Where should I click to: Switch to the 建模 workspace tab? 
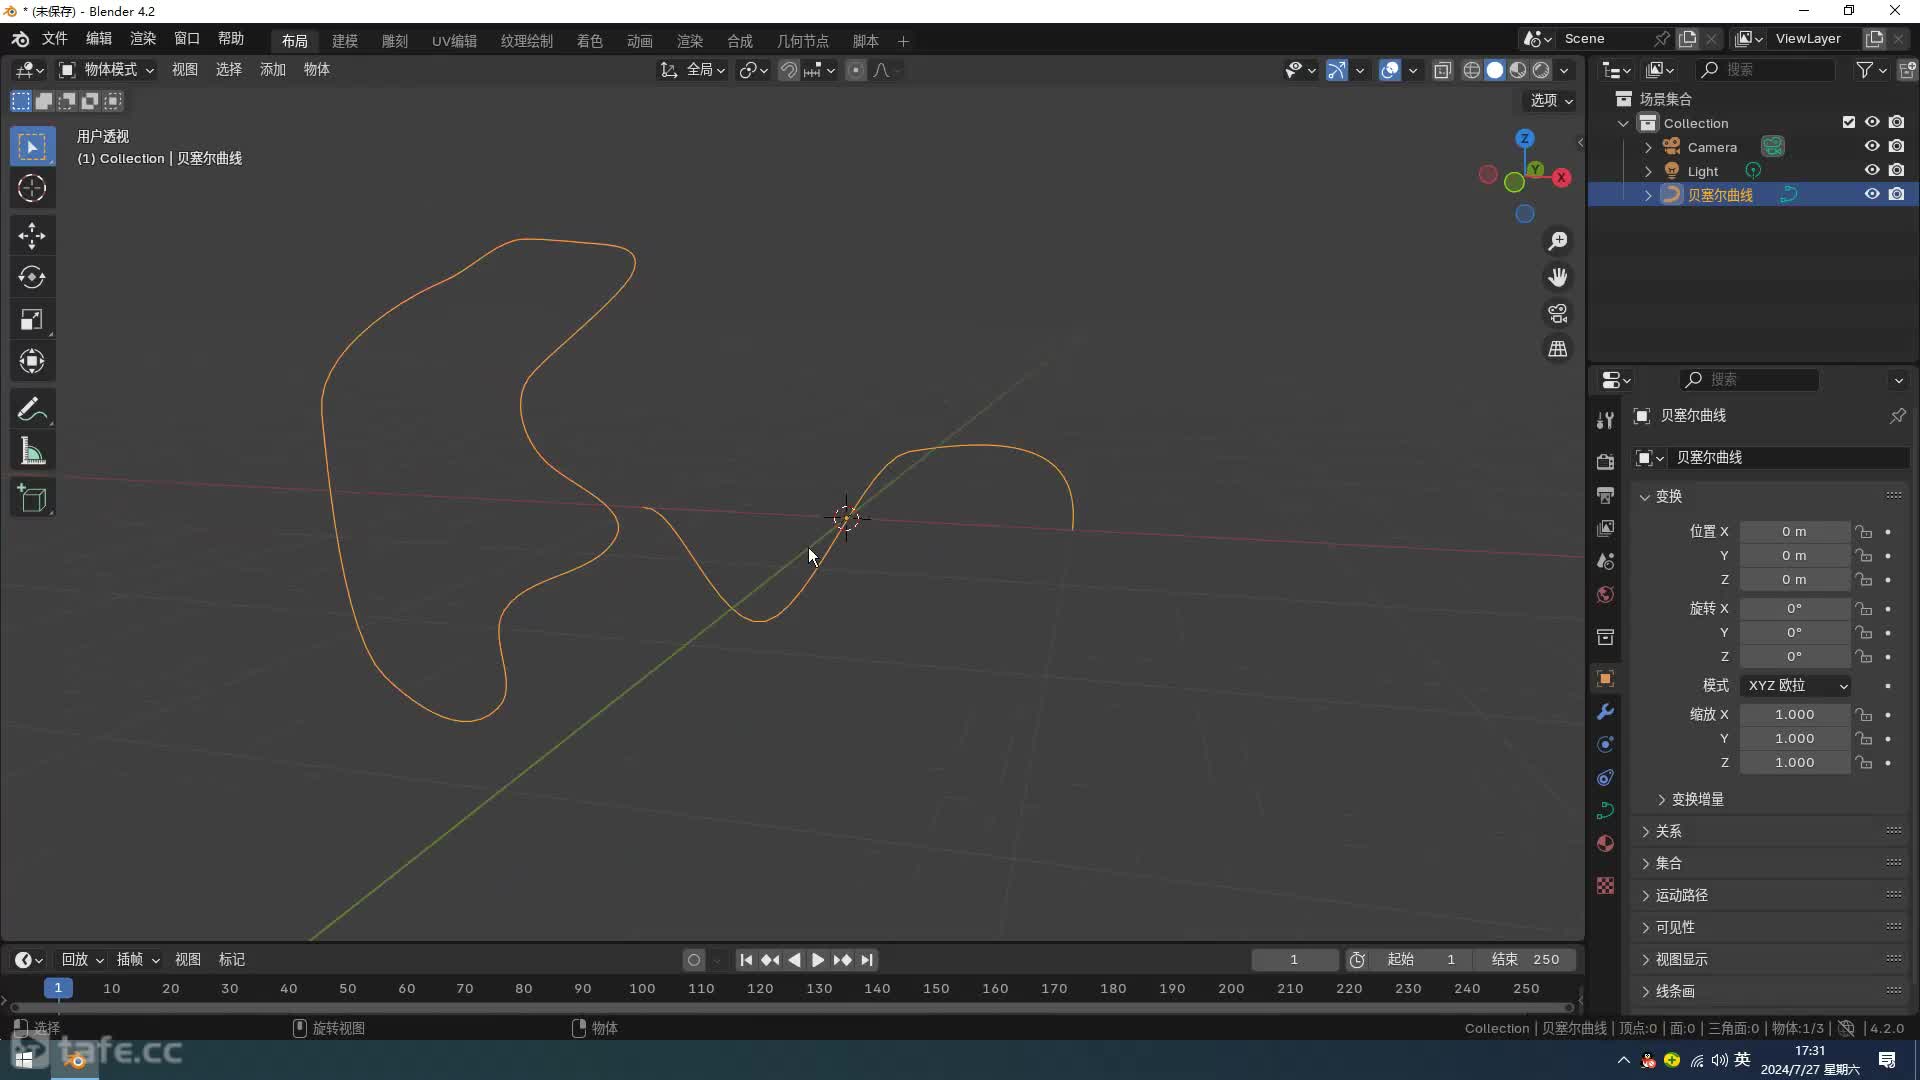point(344,41)
